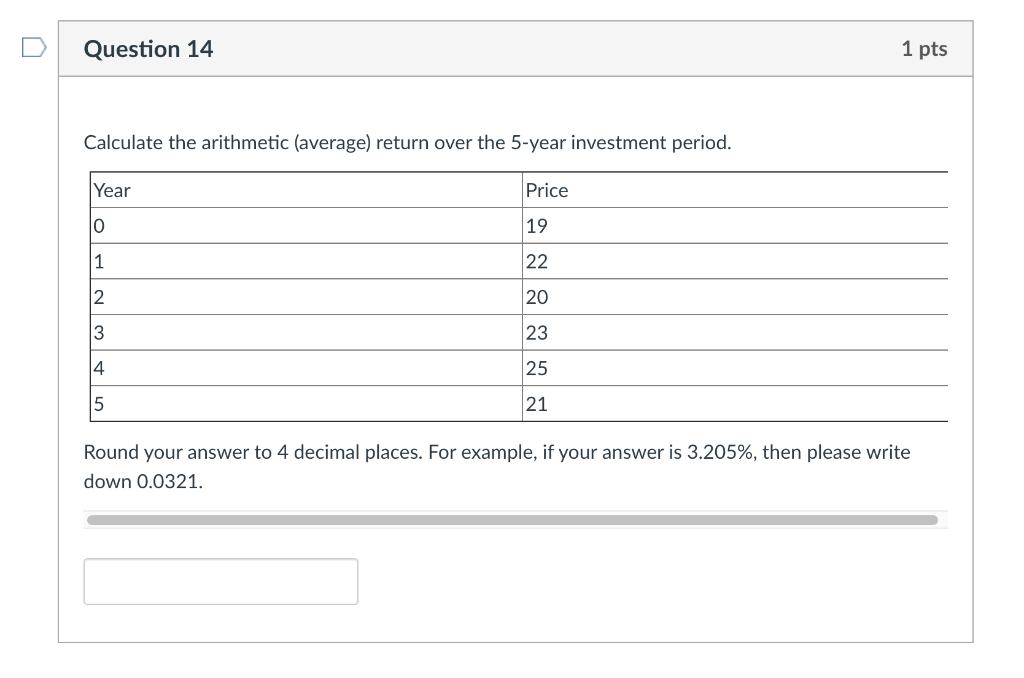Click the 1 pts label
Screen dimensions: 1024x678
(x=925, y=48)
